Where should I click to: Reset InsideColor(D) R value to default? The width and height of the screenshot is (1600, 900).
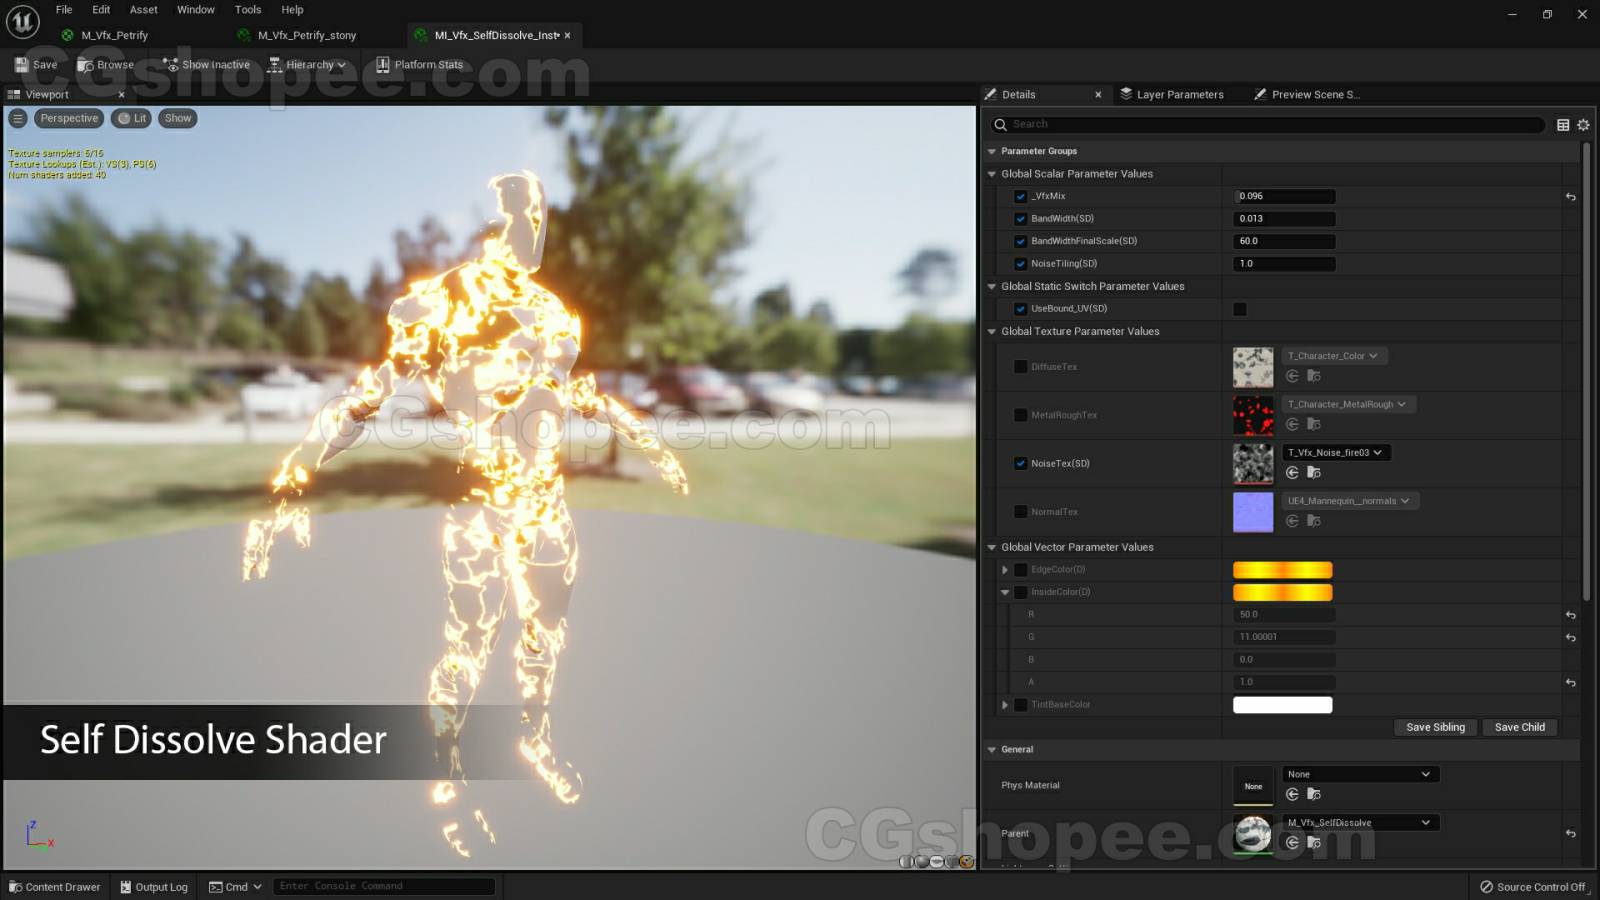point(1571,615)
